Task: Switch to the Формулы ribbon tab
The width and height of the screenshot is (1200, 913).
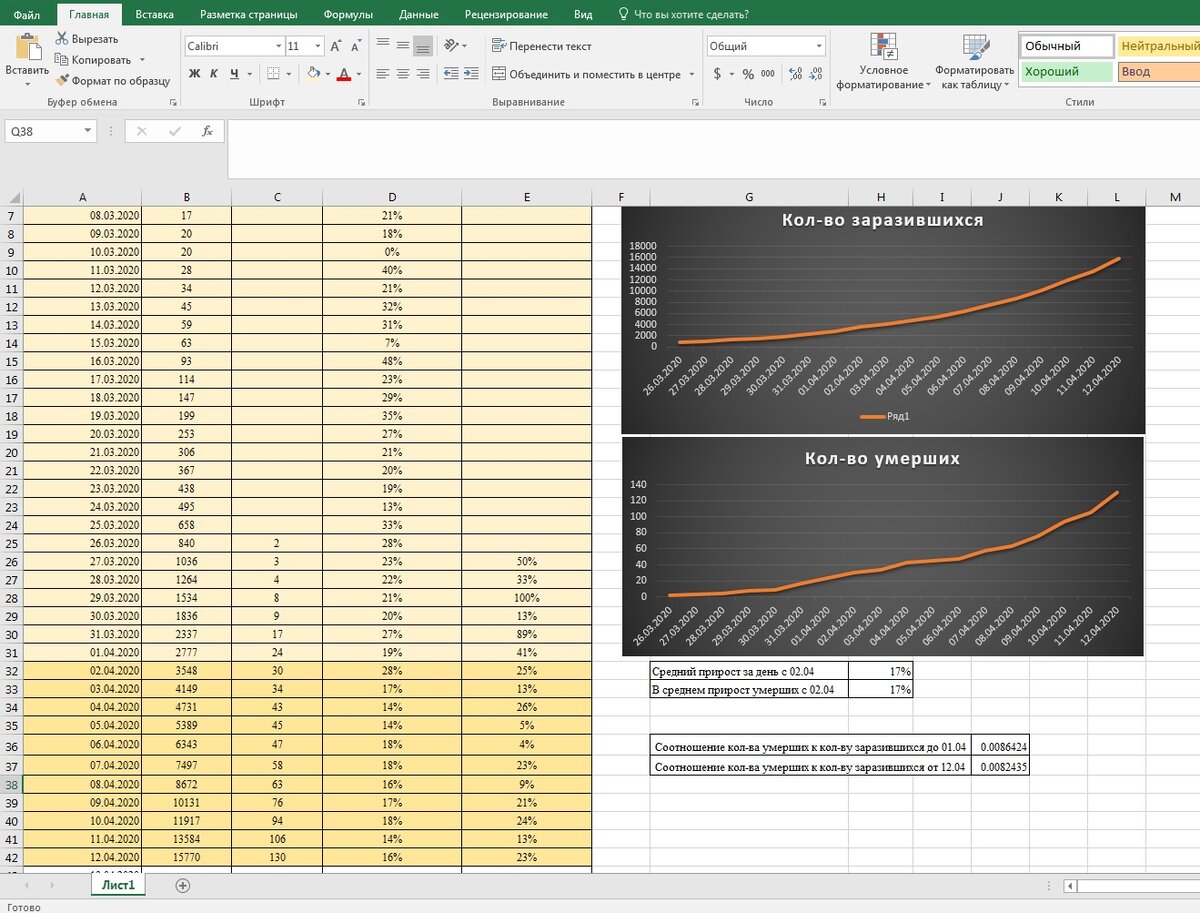Action: [348, 14]
